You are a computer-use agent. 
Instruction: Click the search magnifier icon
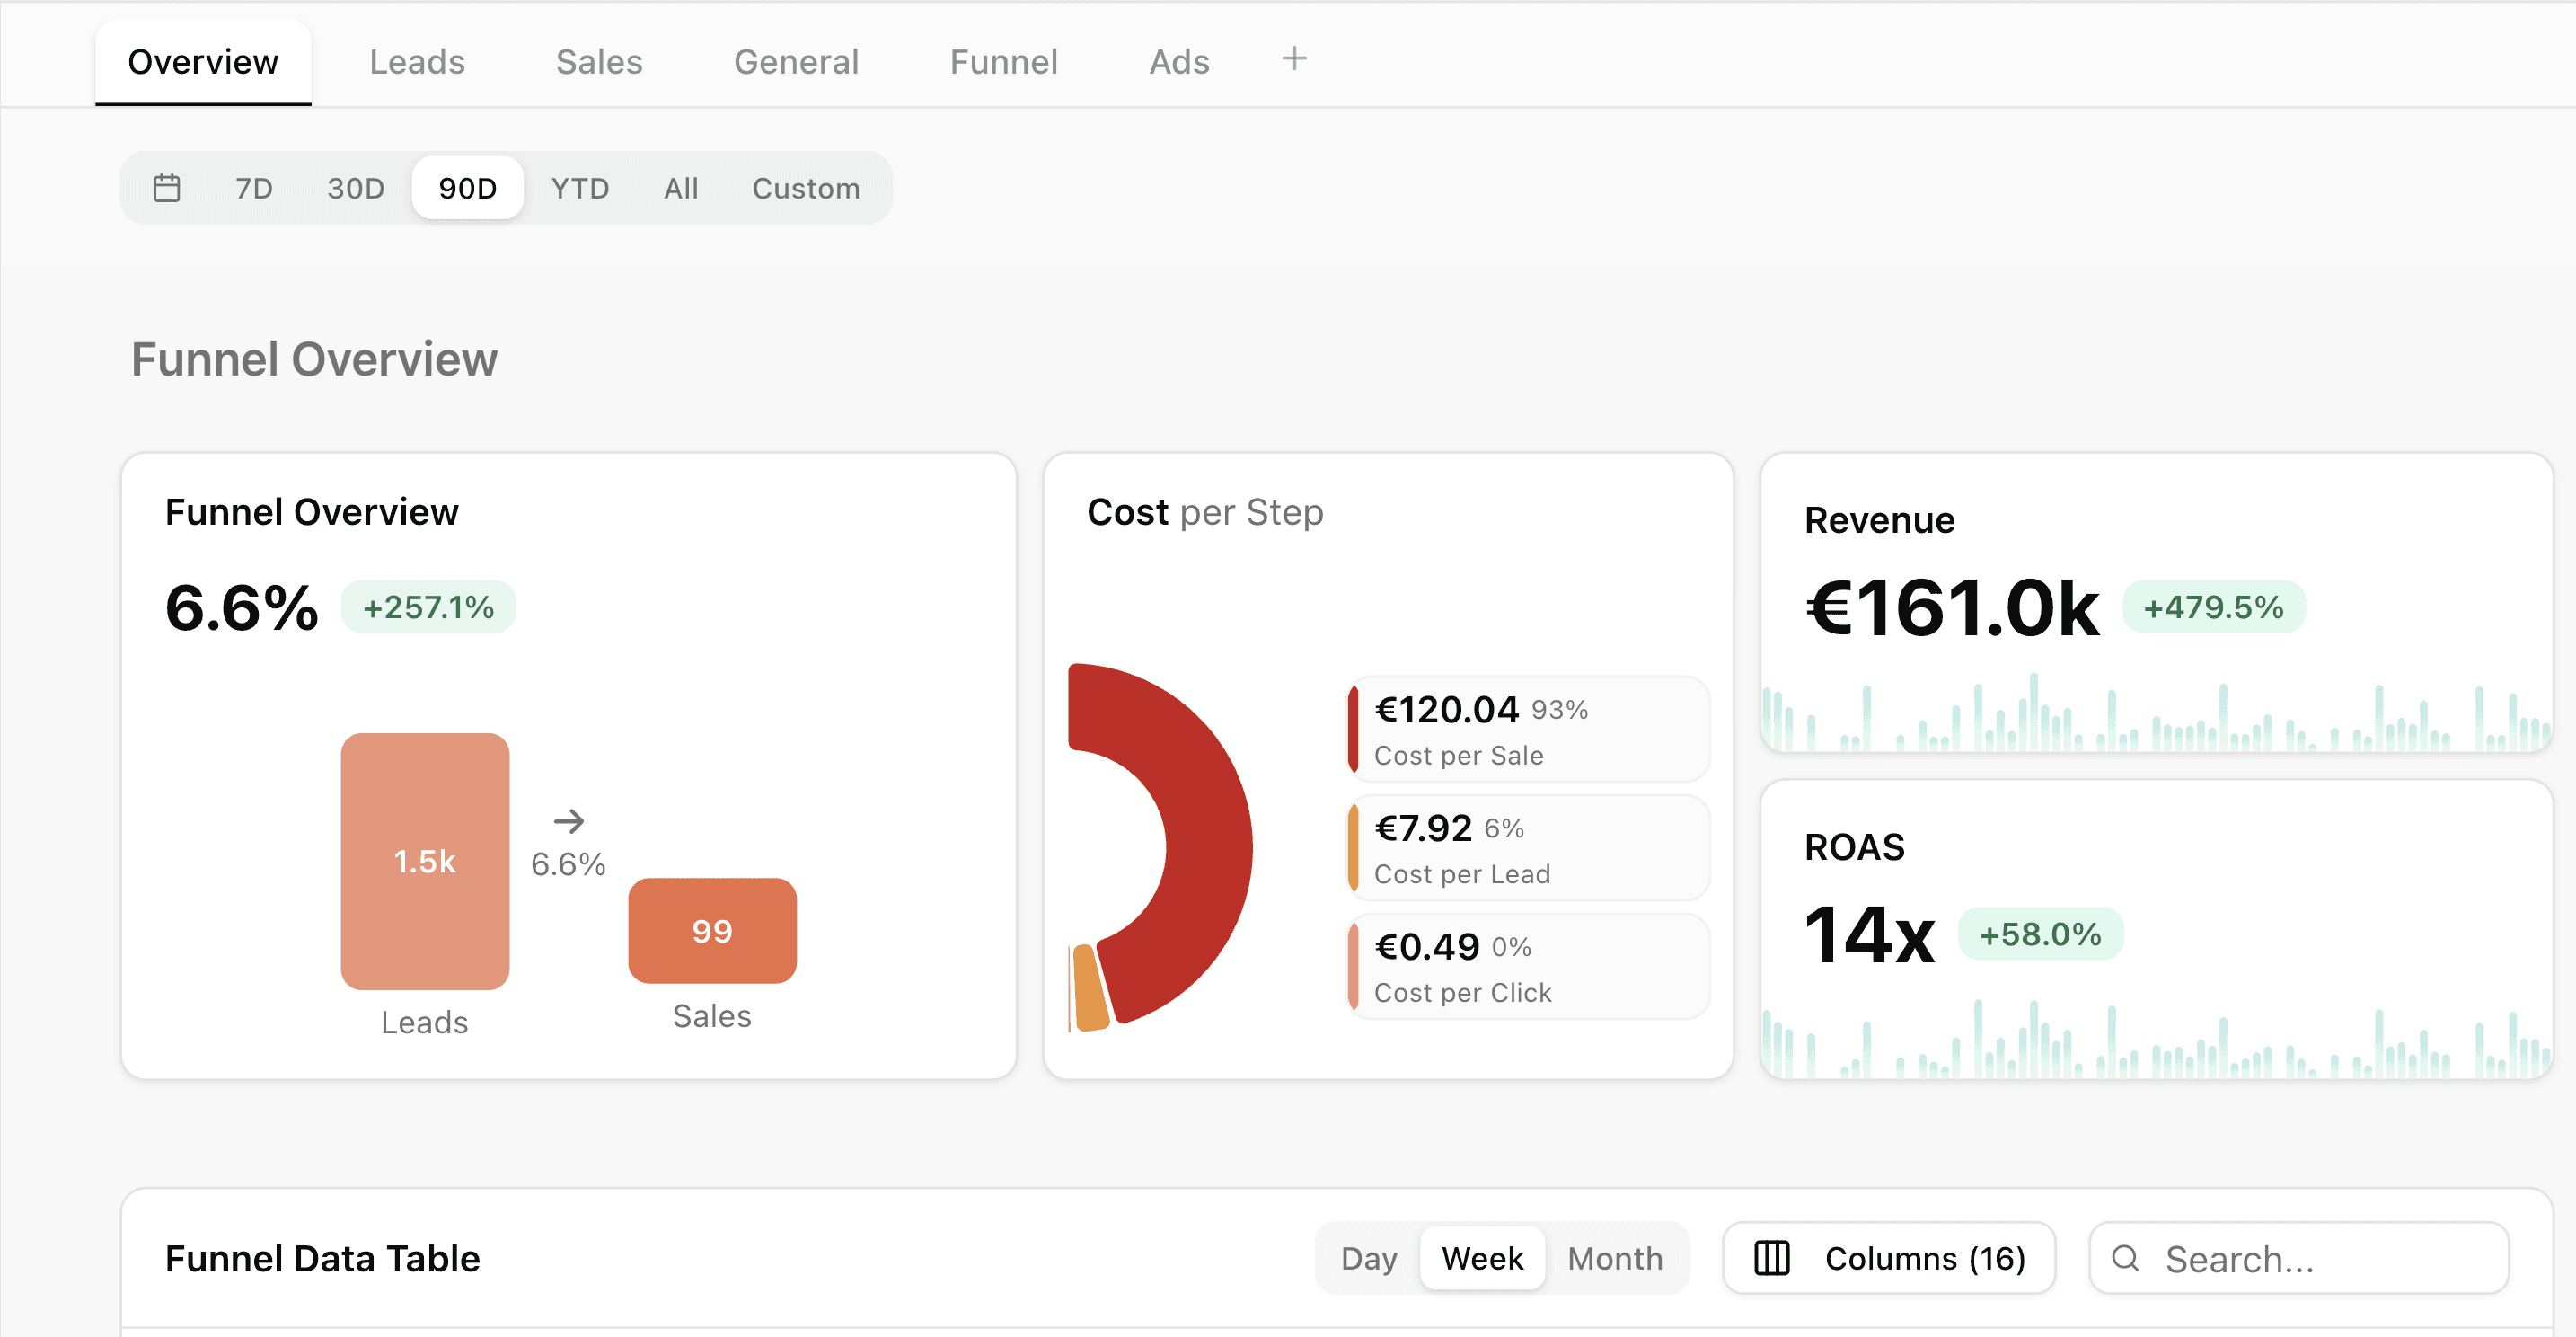[x=2125, y=1258]
